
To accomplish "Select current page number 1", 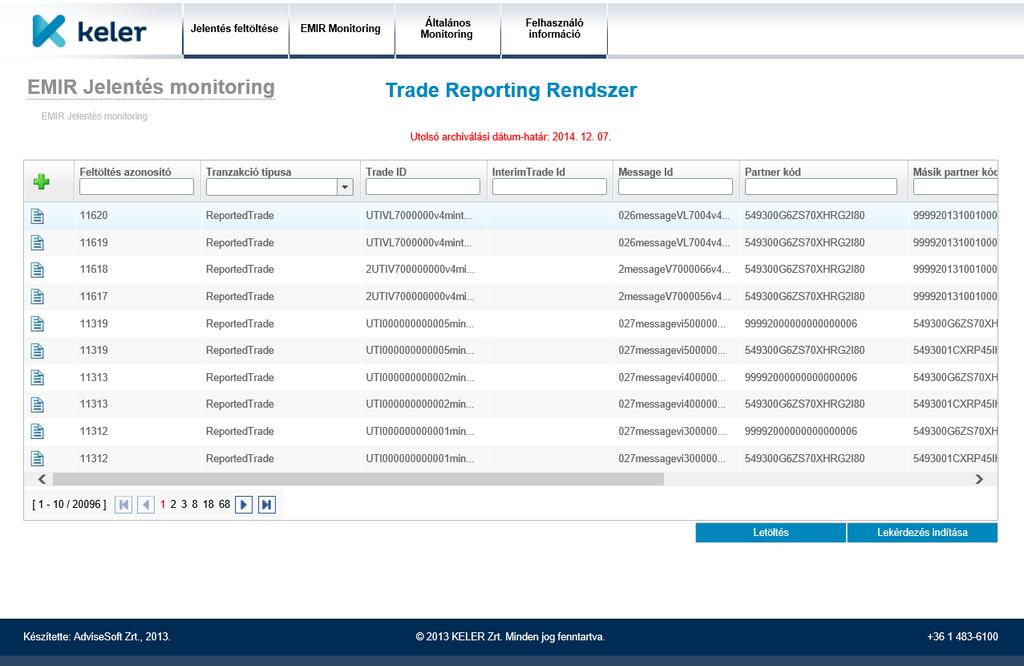I will (x=163, y=505).
